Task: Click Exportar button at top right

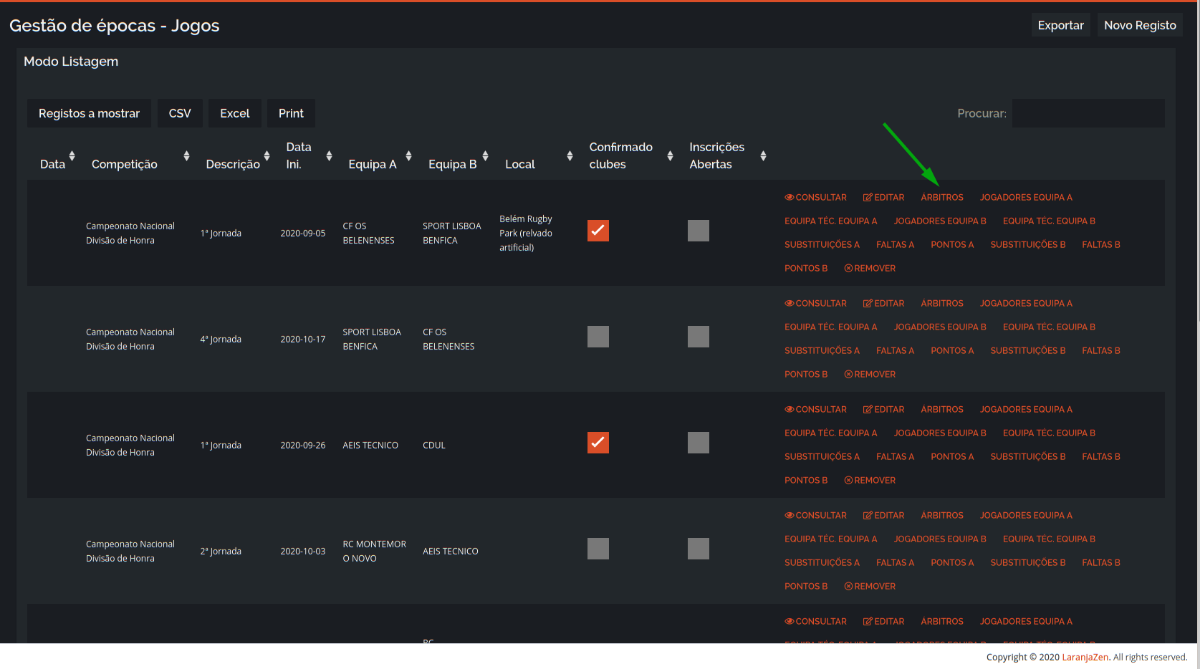Action: [1061, 26]
